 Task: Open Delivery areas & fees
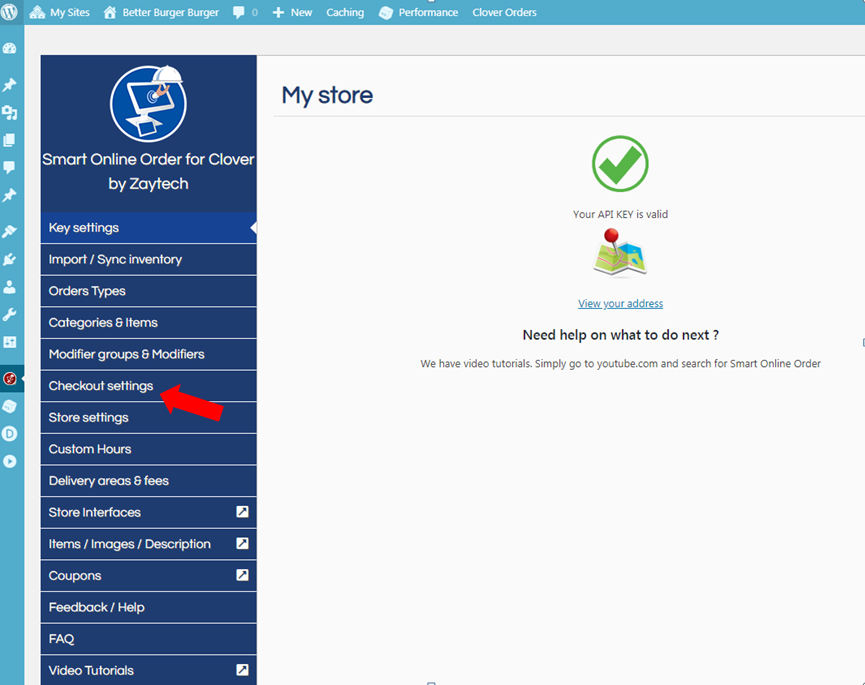148,480
